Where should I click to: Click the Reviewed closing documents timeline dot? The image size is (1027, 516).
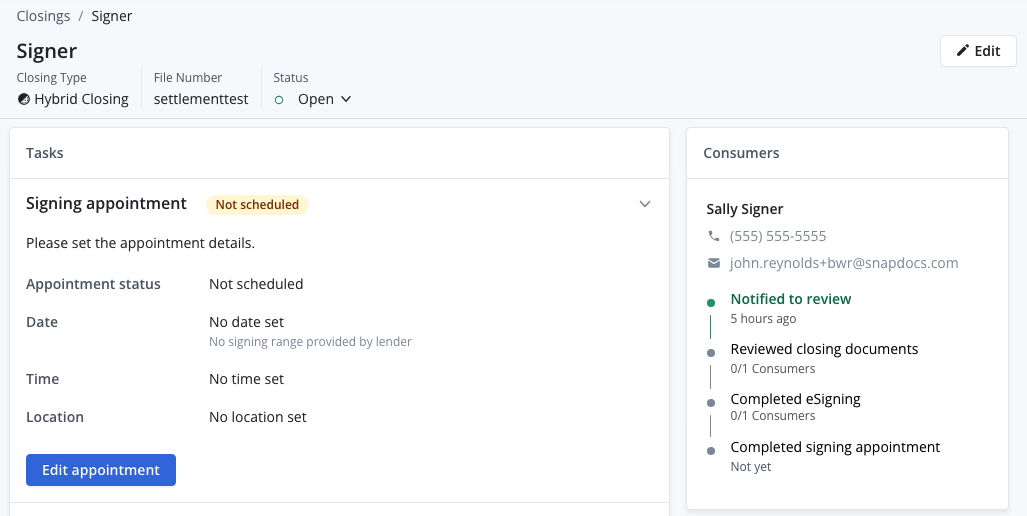tap(711, 353)
